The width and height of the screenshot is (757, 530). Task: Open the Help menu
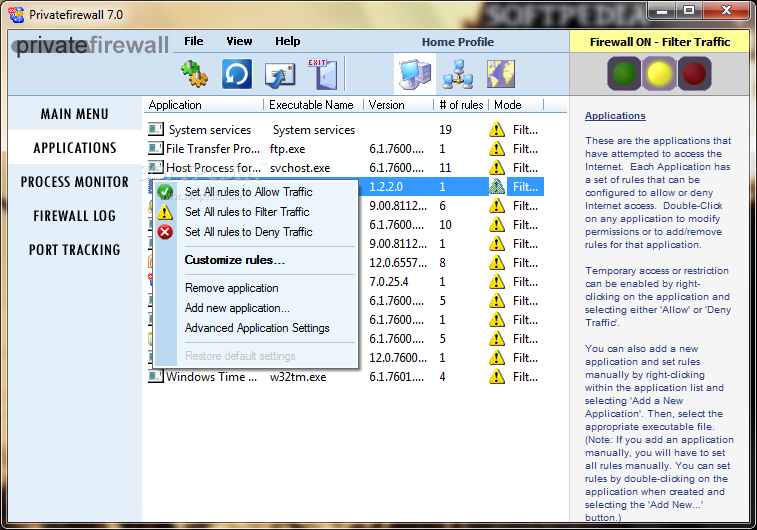tap(288, 42)
